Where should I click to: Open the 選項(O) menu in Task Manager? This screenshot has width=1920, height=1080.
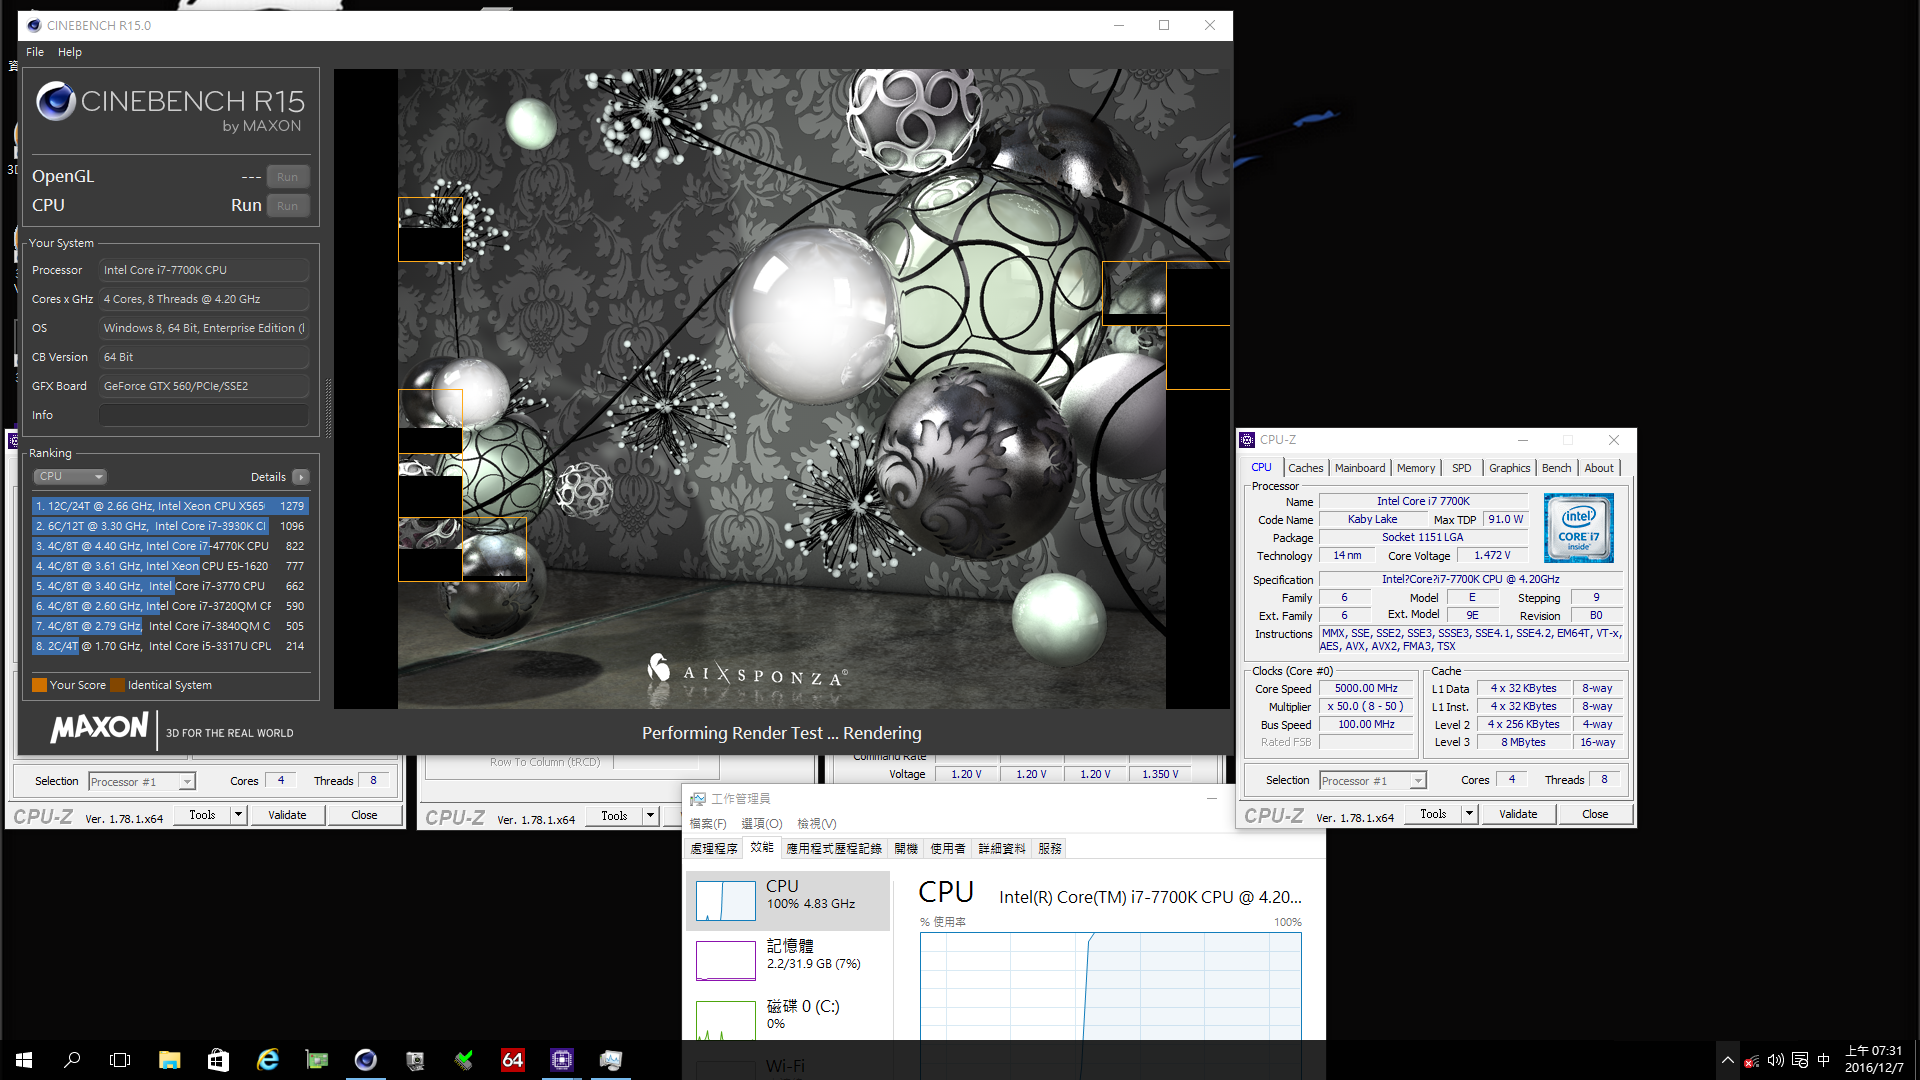(761, 824)
